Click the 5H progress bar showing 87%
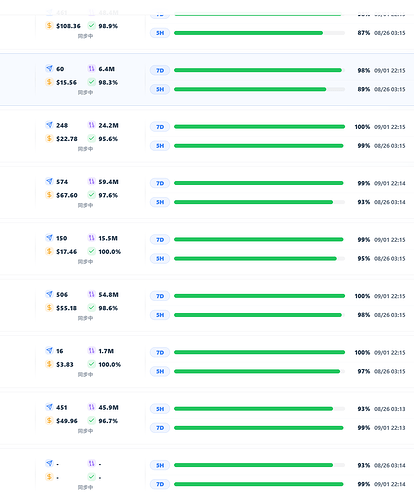Screen dimensions: 414x499 pyautogui.click(x=259, y=33)
